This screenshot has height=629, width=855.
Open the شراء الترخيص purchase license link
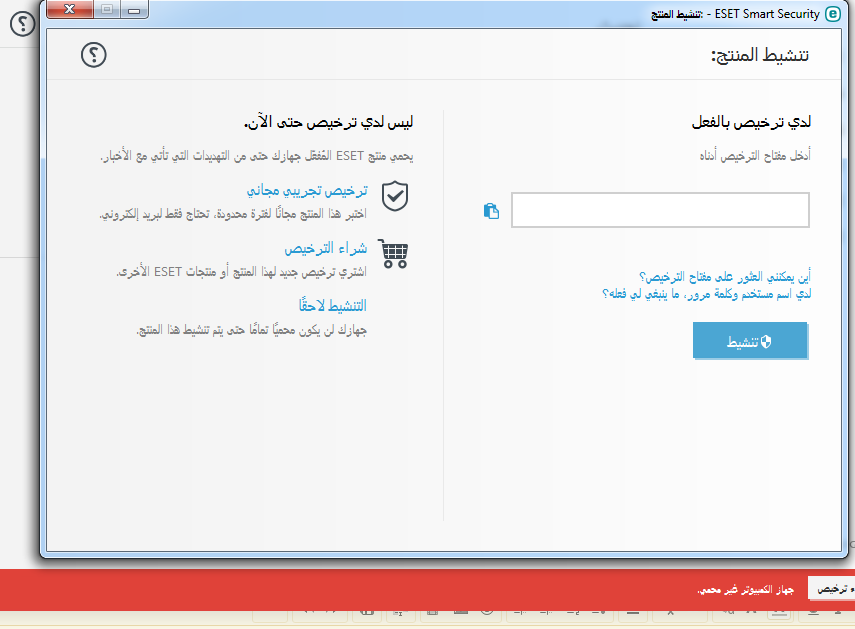[326, 249]
